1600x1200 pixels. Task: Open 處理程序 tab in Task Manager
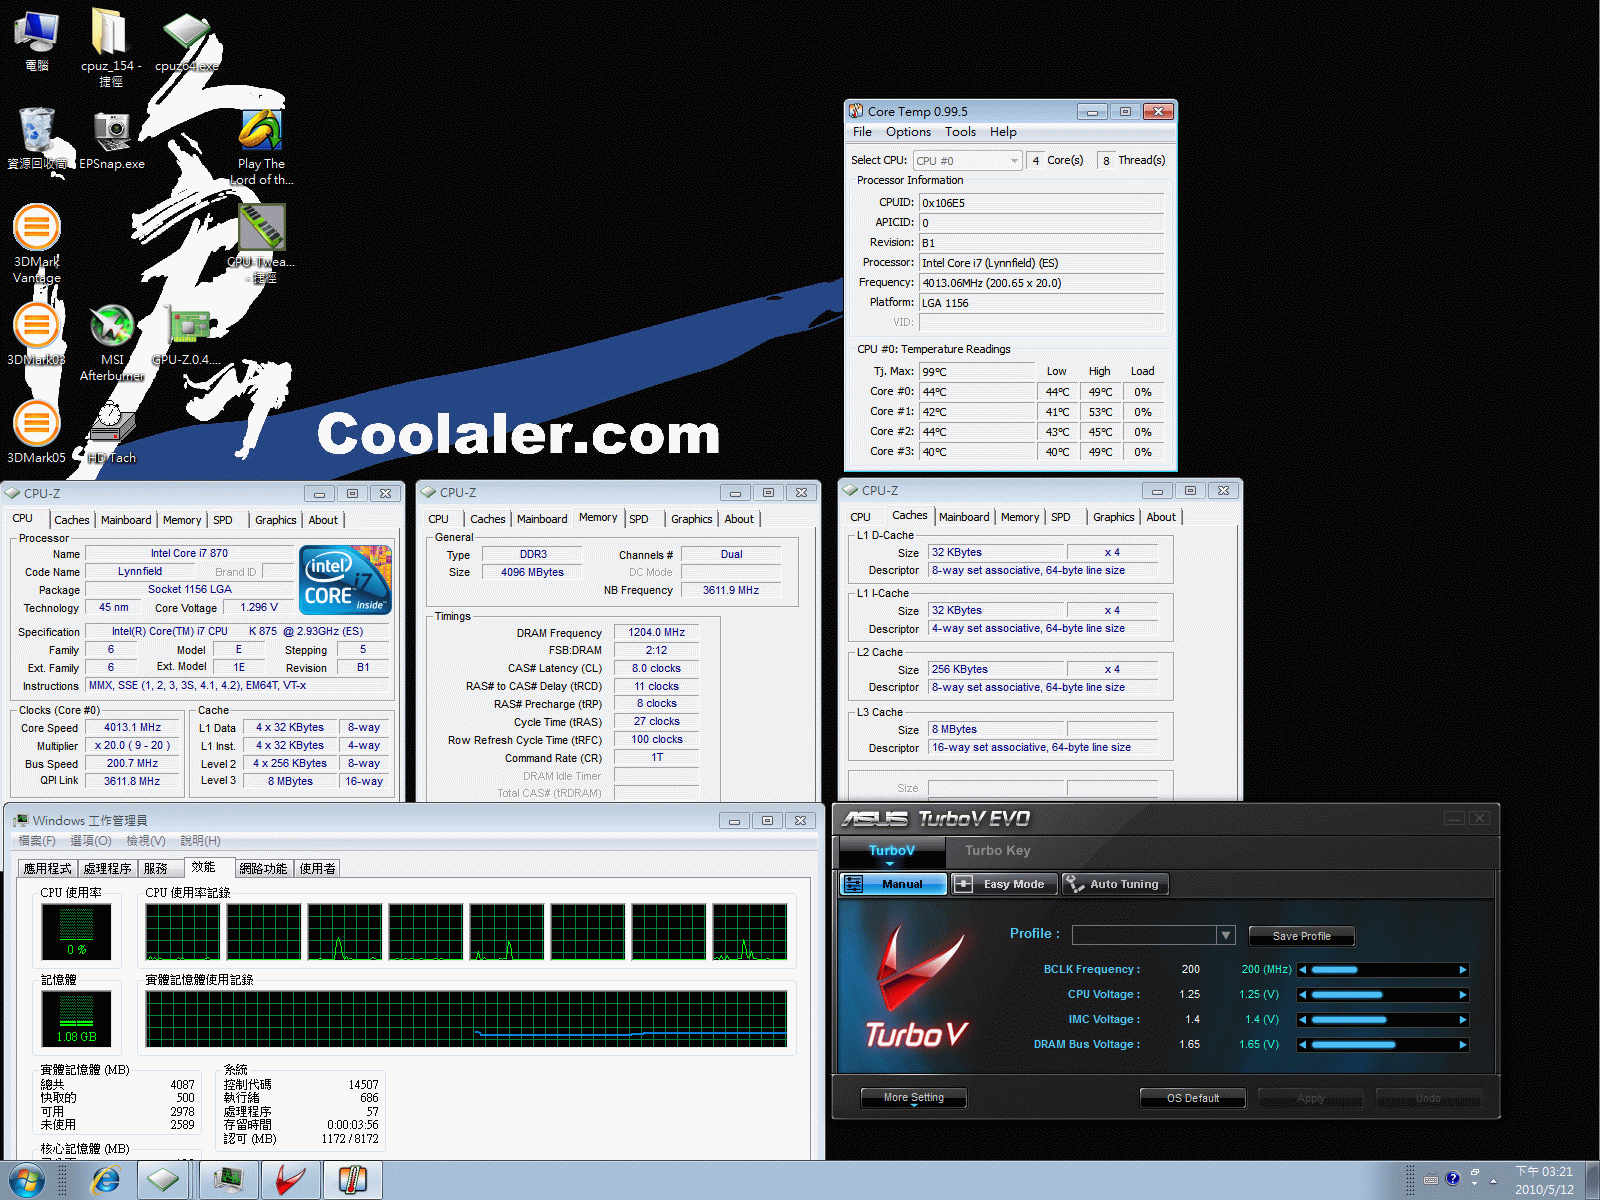(108, 868)
